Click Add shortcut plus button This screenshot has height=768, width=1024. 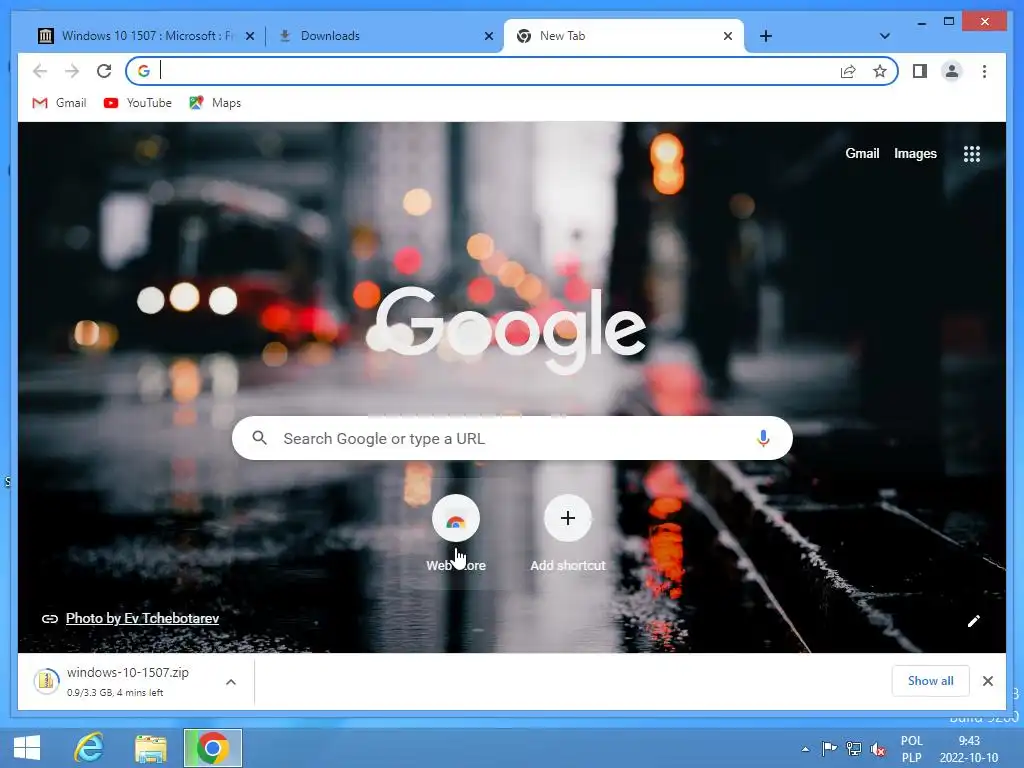568,519
